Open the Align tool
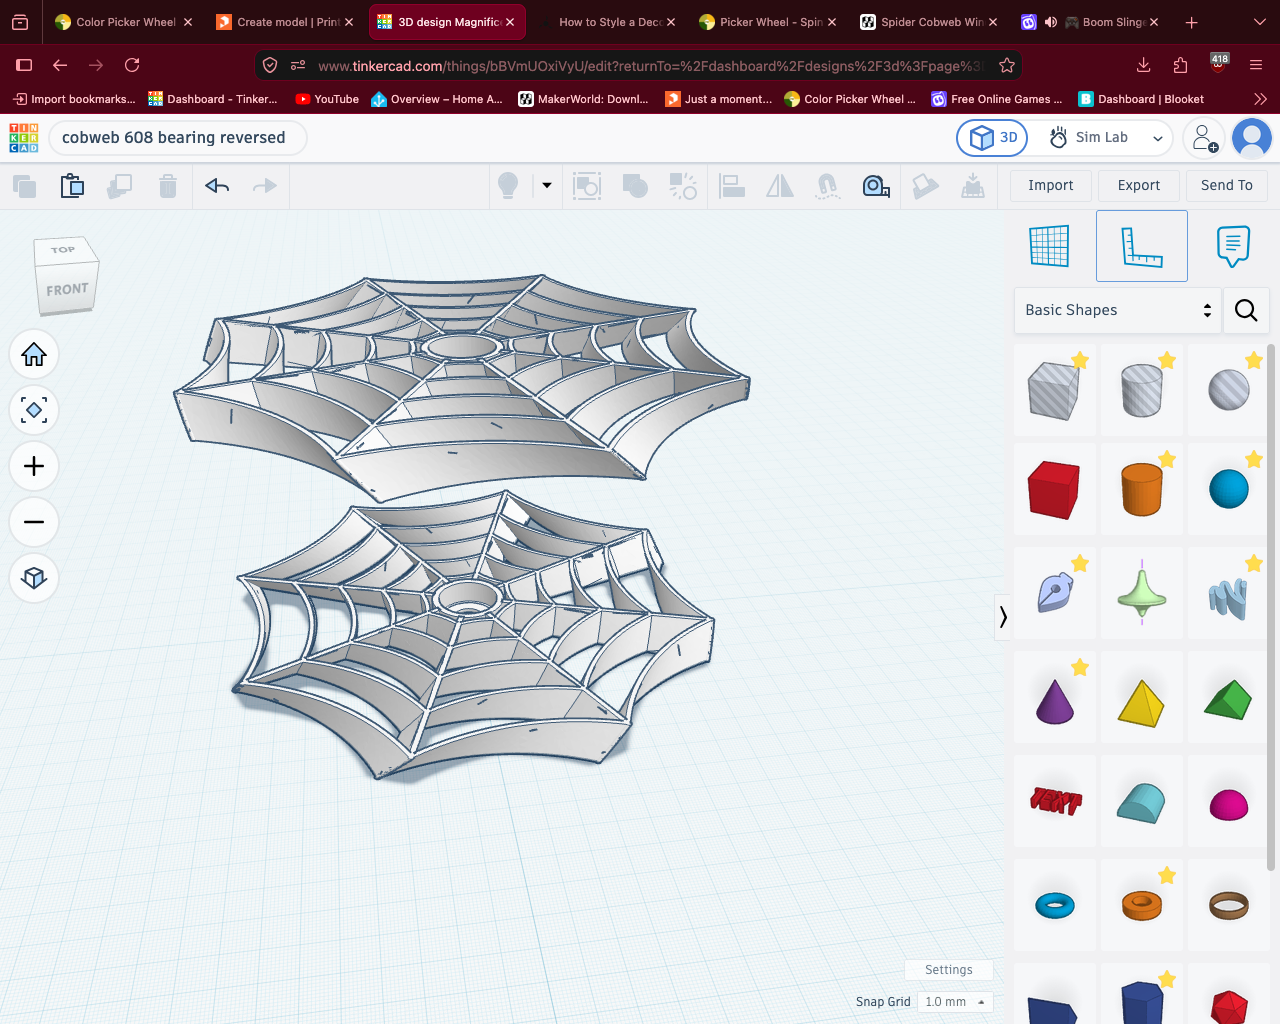The height and width of the screenshot is (1024, 1280). 732,186
